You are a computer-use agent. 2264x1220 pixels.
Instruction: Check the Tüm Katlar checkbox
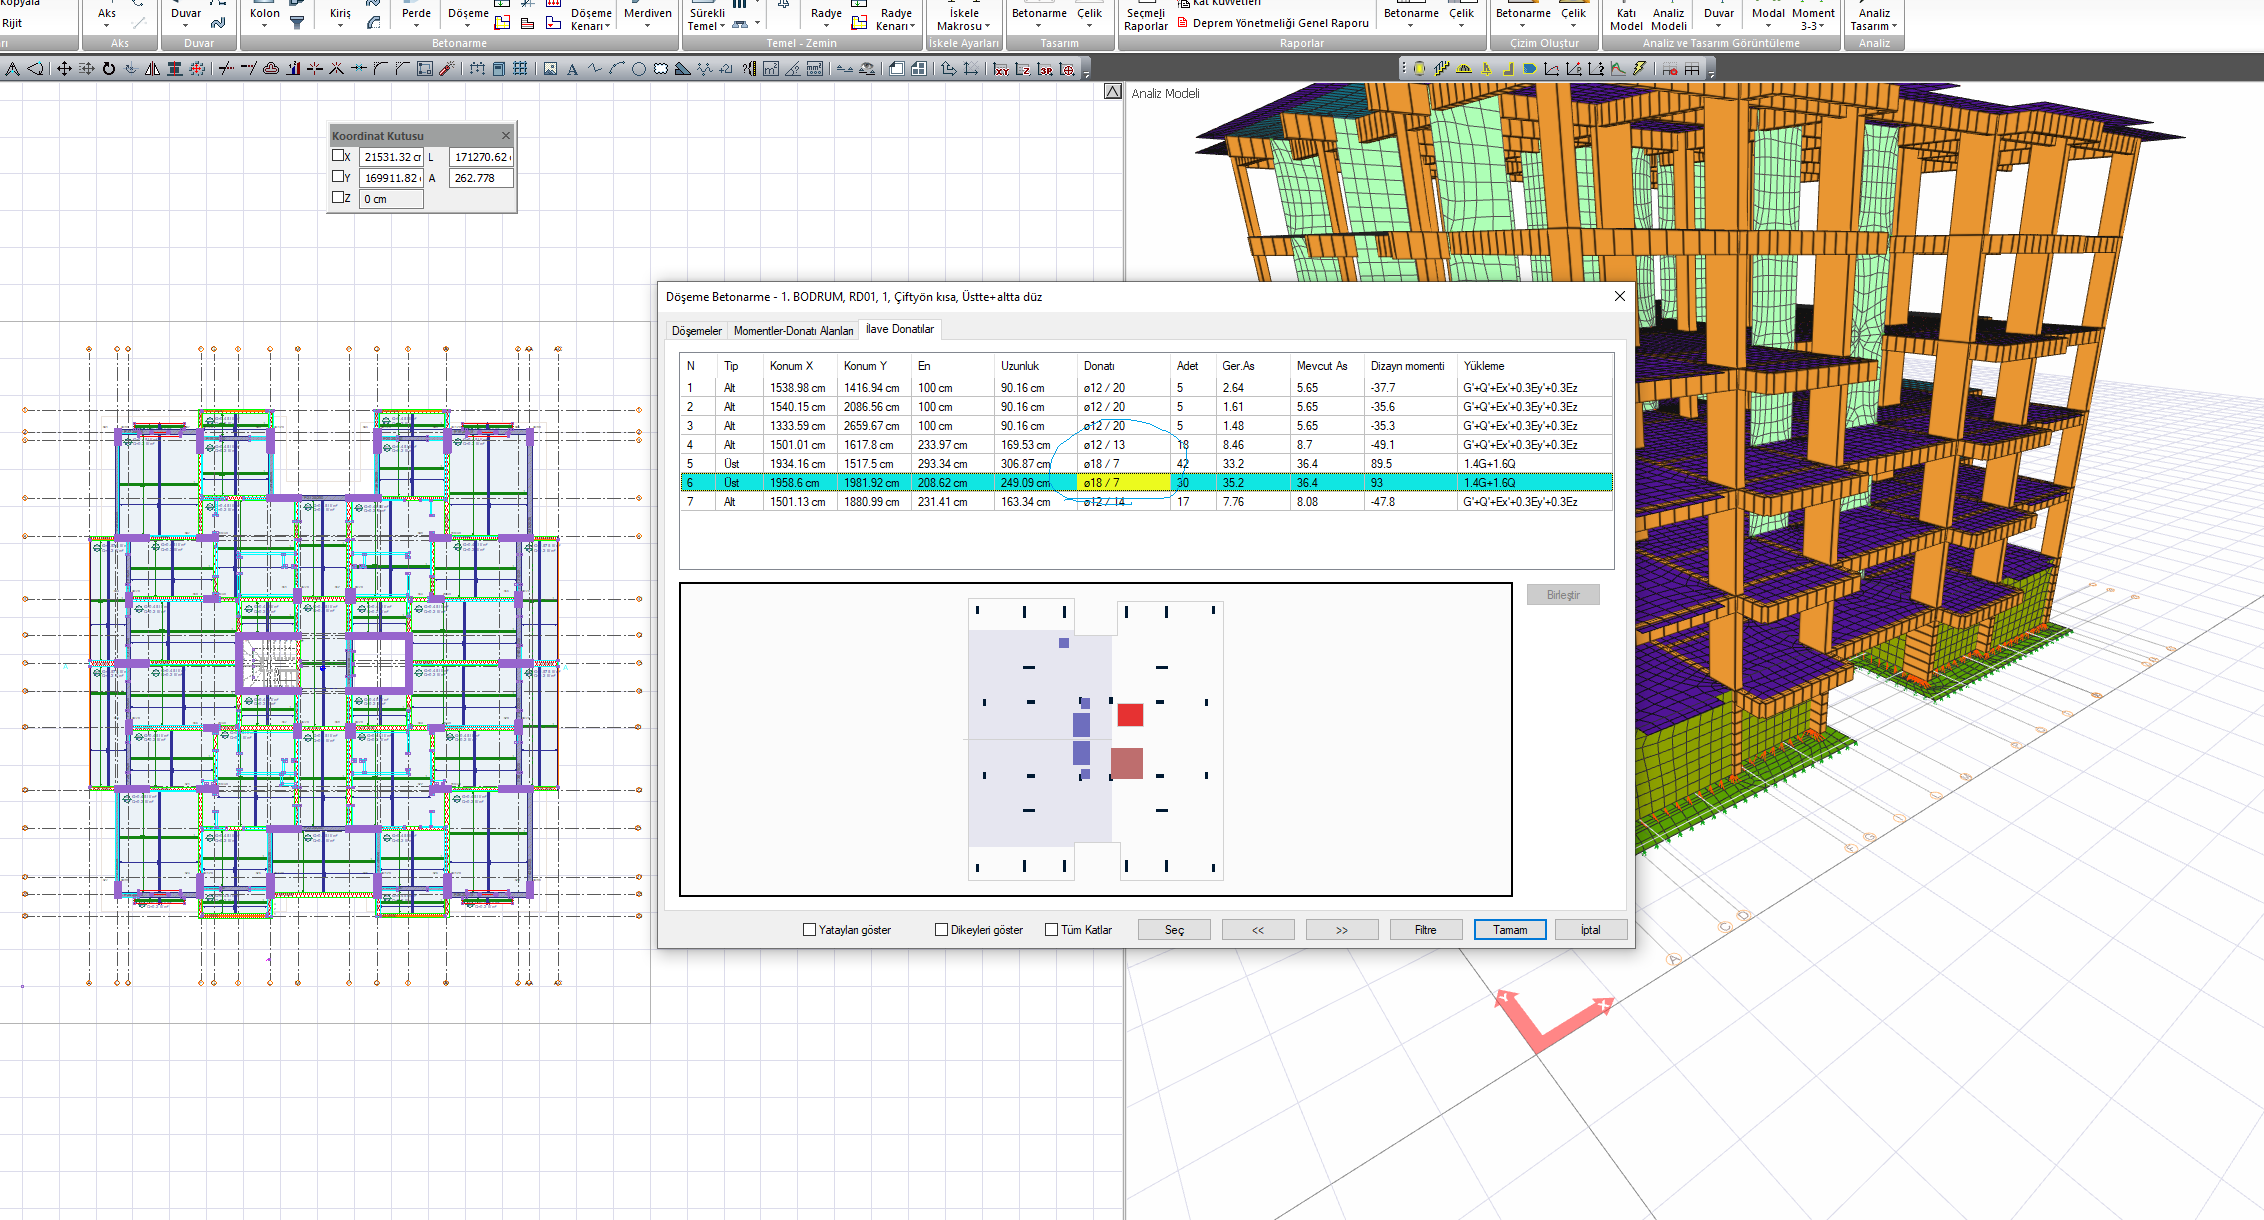(1052, 930)
